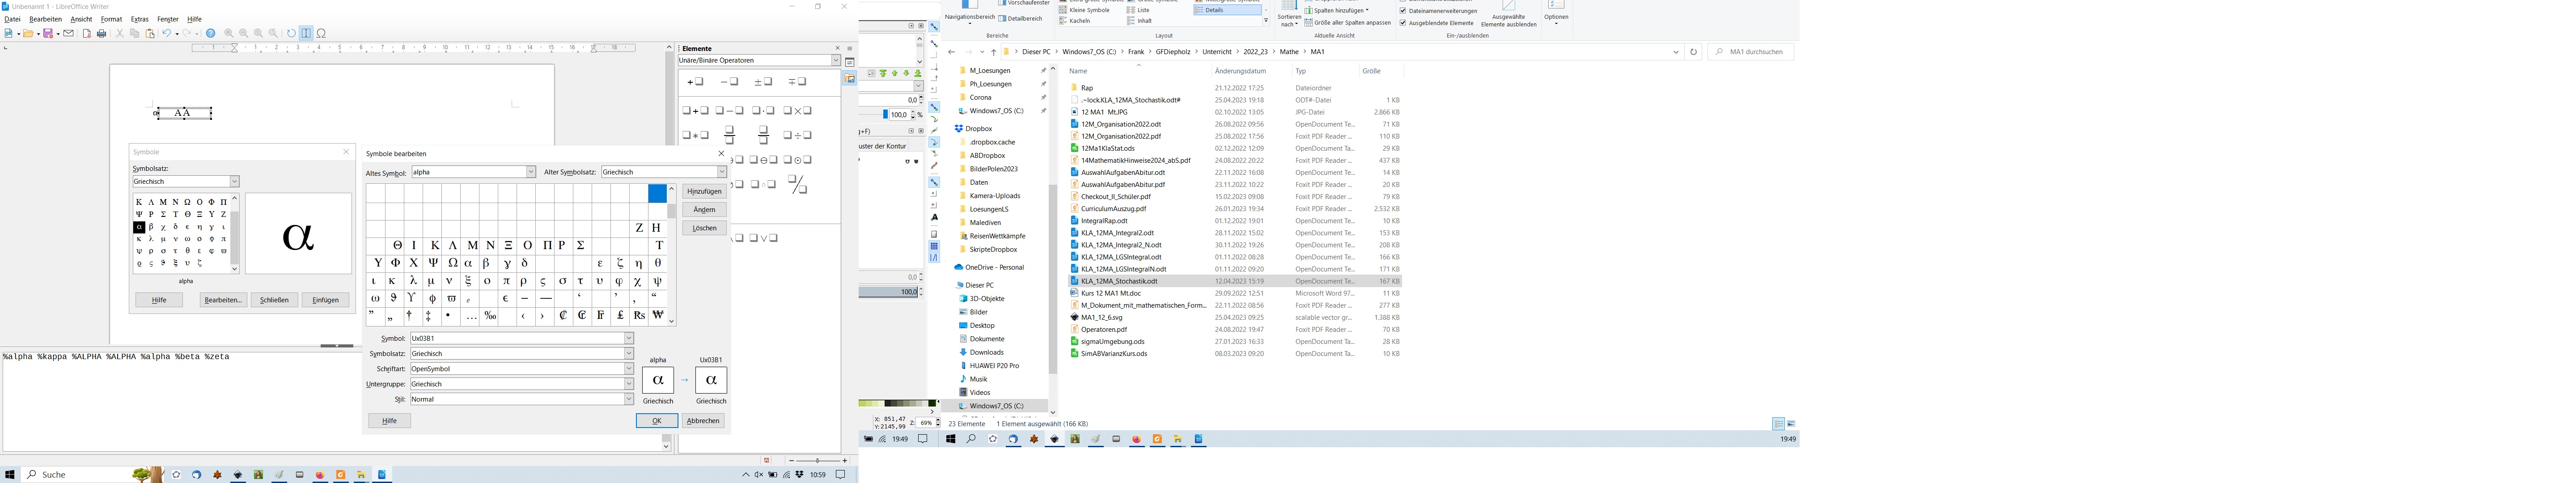Select the multiplication cross operator element
This screenshot has width=2576, height=483.
(797, 110)
